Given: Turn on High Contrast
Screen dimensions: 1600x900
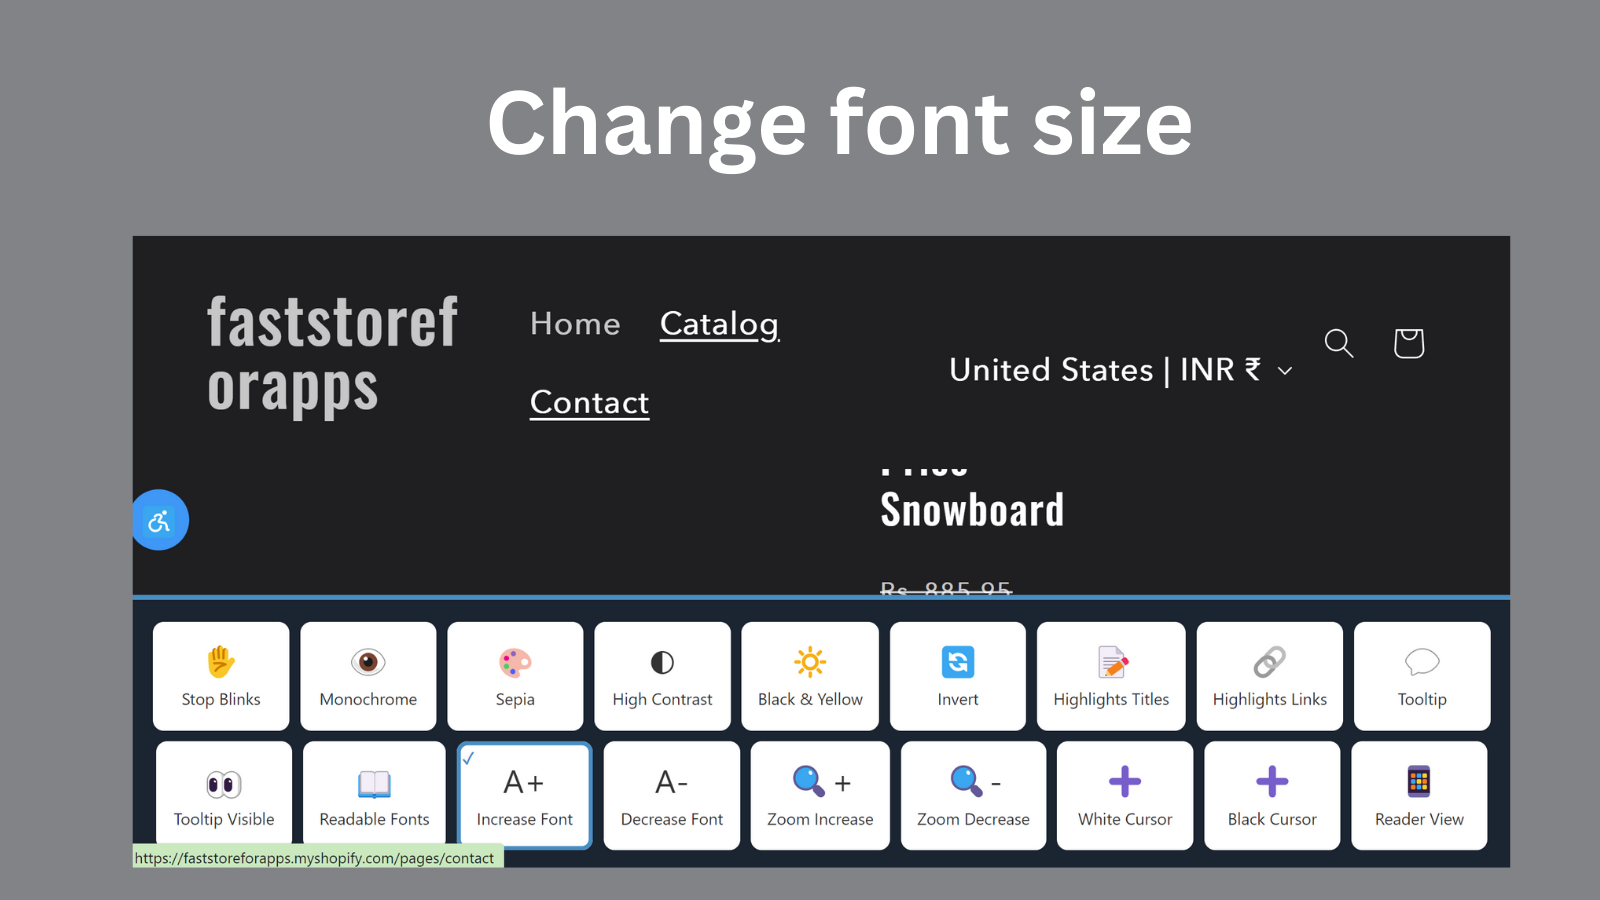Looking at the screenshot, I should pyautogui.click(x=662, y=676).
